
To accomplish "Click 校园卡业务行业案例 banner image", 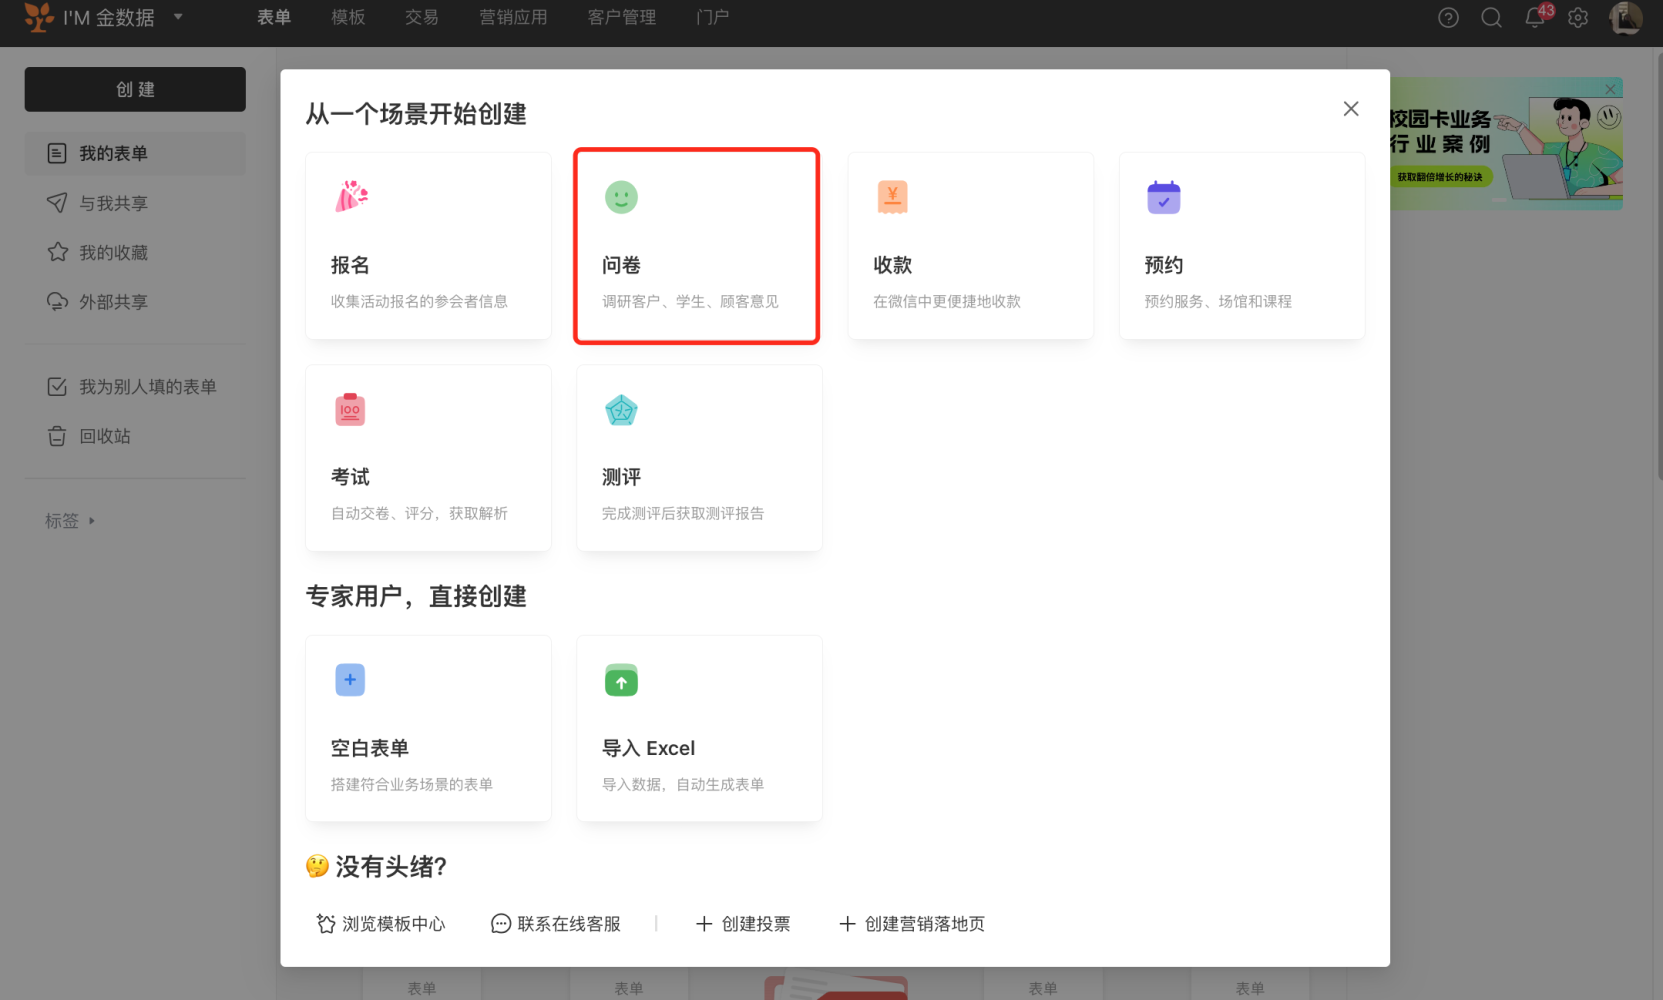I will point(1506,144).
